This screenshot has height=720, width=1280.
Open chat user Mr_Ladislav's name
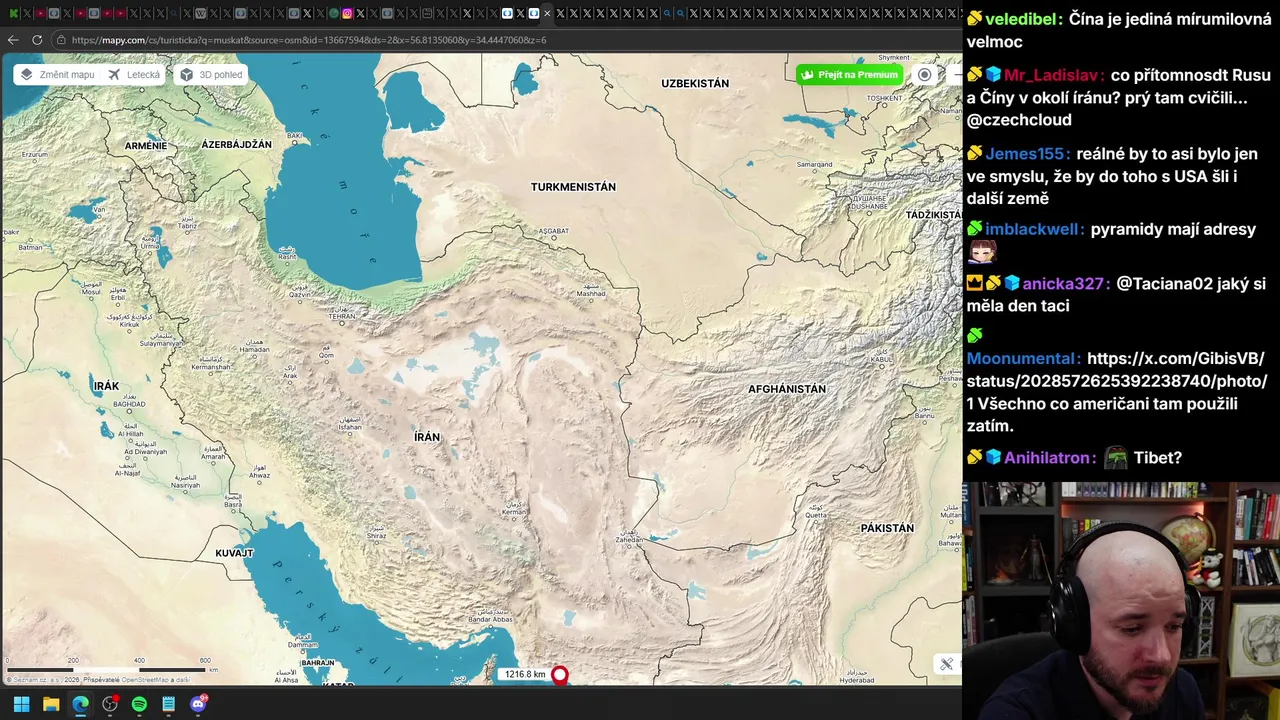[1054, 75]
